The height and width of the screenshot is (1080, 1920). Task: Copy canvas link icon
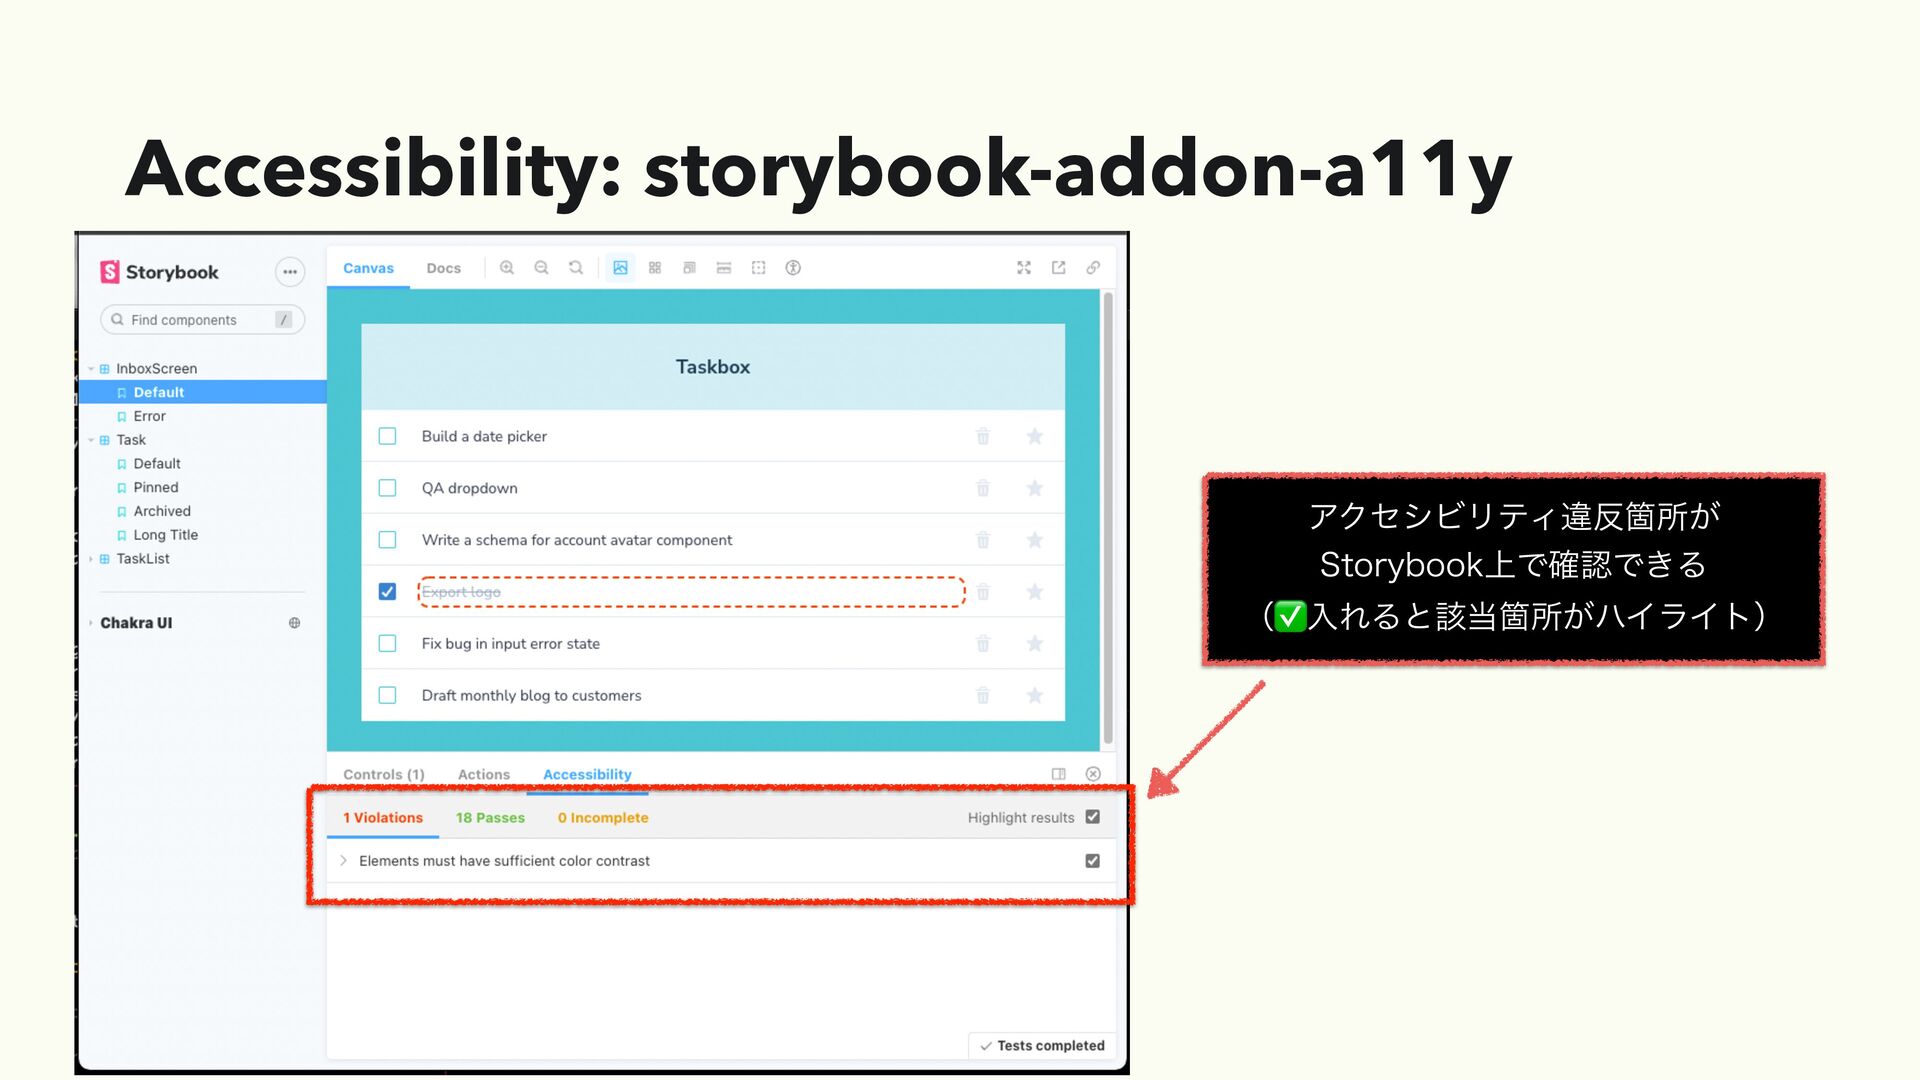pyautogui.click(x=1093, y=268)
